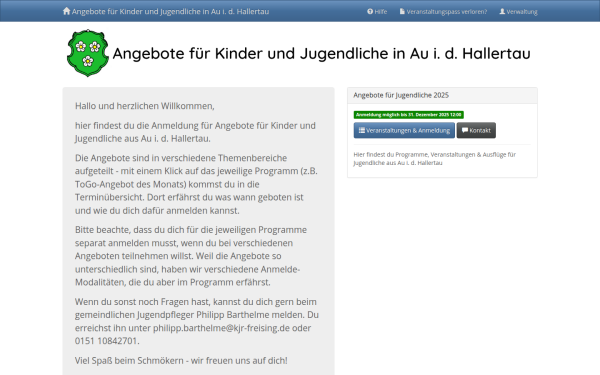Open 'Veranstaltungspass verloren?' link
Screen dimensions: 600x375
[443, 11]
